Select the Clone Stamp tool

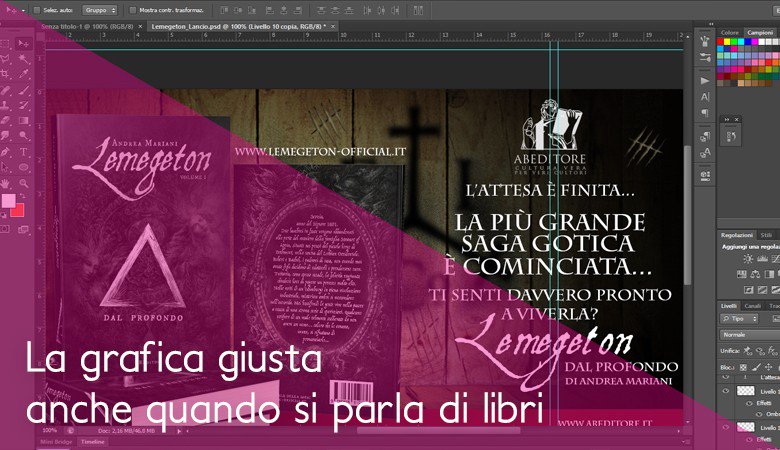click(x=5, y=105)
